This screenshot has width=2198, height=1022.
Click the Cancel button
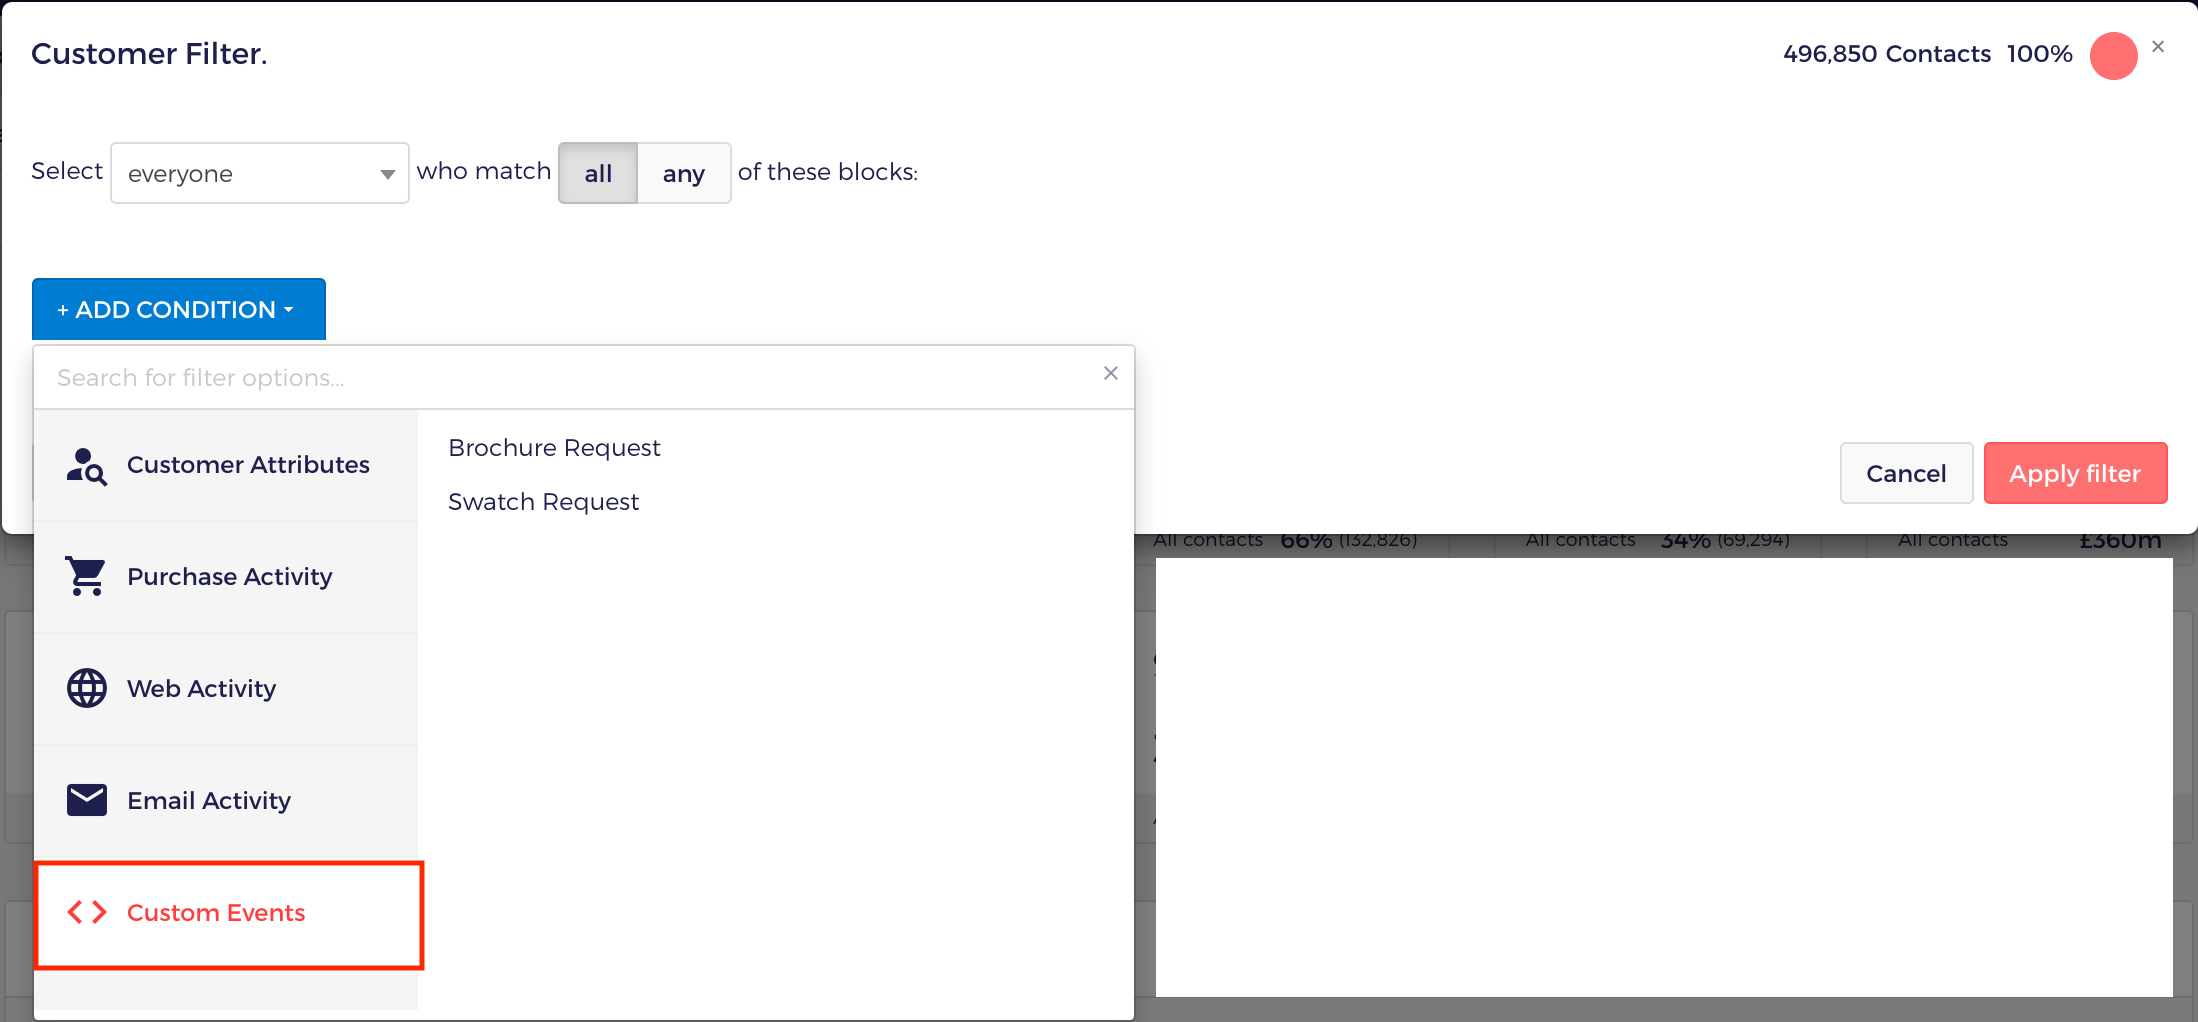pyautogui.click(x=1906, y=473)
